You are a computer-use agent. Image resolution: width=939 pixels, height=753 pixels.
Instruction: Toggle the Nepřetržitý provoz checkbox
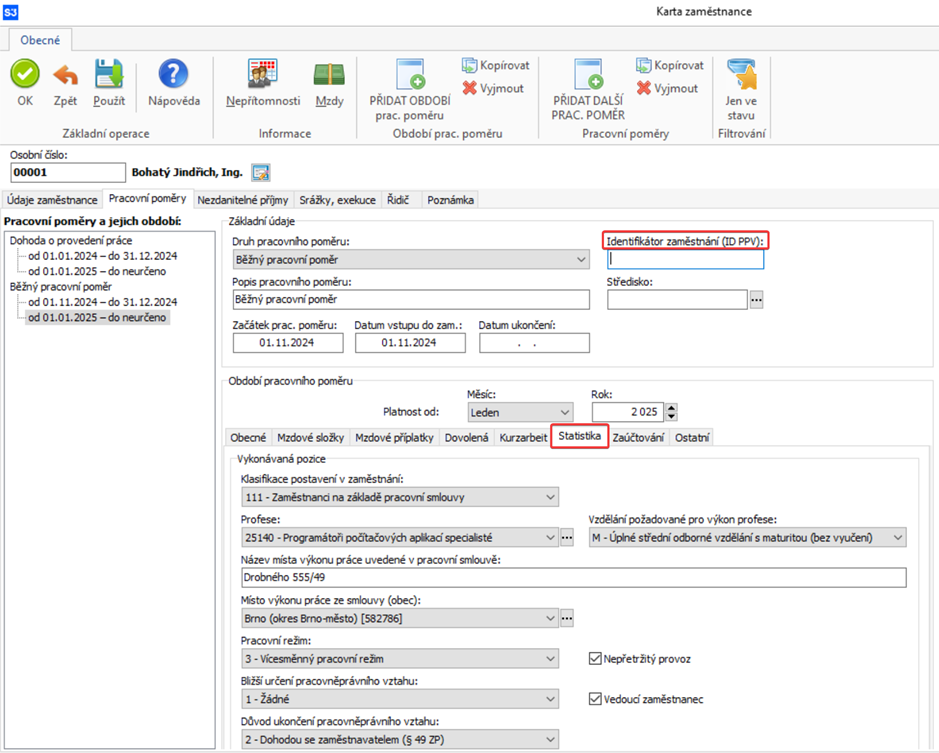click(596, 659)
